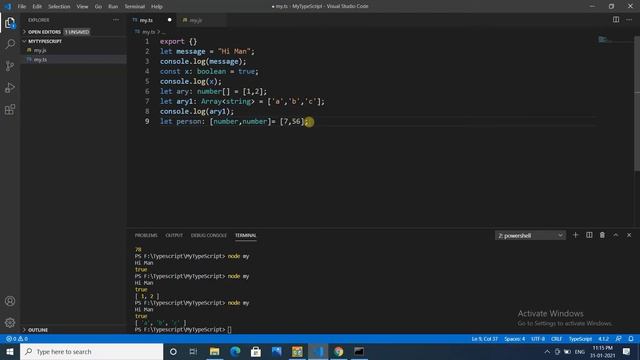Open the Run and Debug view
The height and width of the screenshot is (360, 640).
[10, 88]
